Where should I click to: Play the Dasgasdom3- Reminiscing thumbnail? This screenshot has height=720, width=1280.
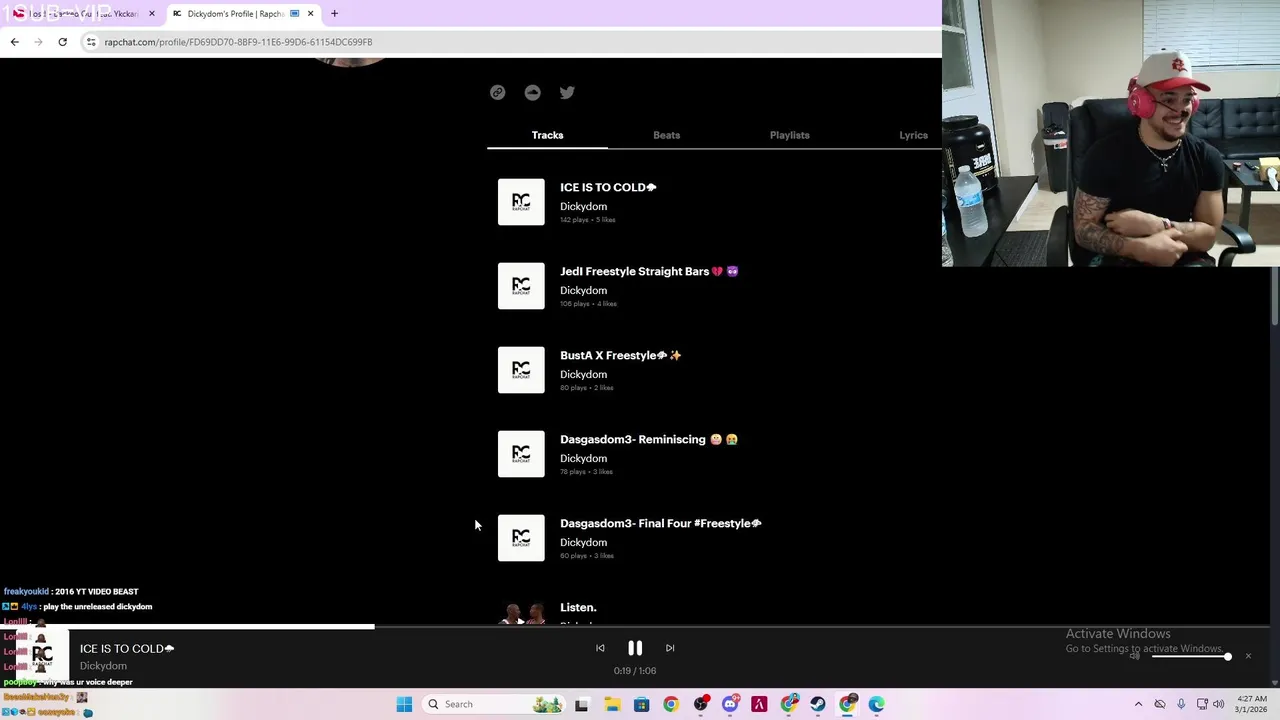pyautogui.click(x=521, y=454)
